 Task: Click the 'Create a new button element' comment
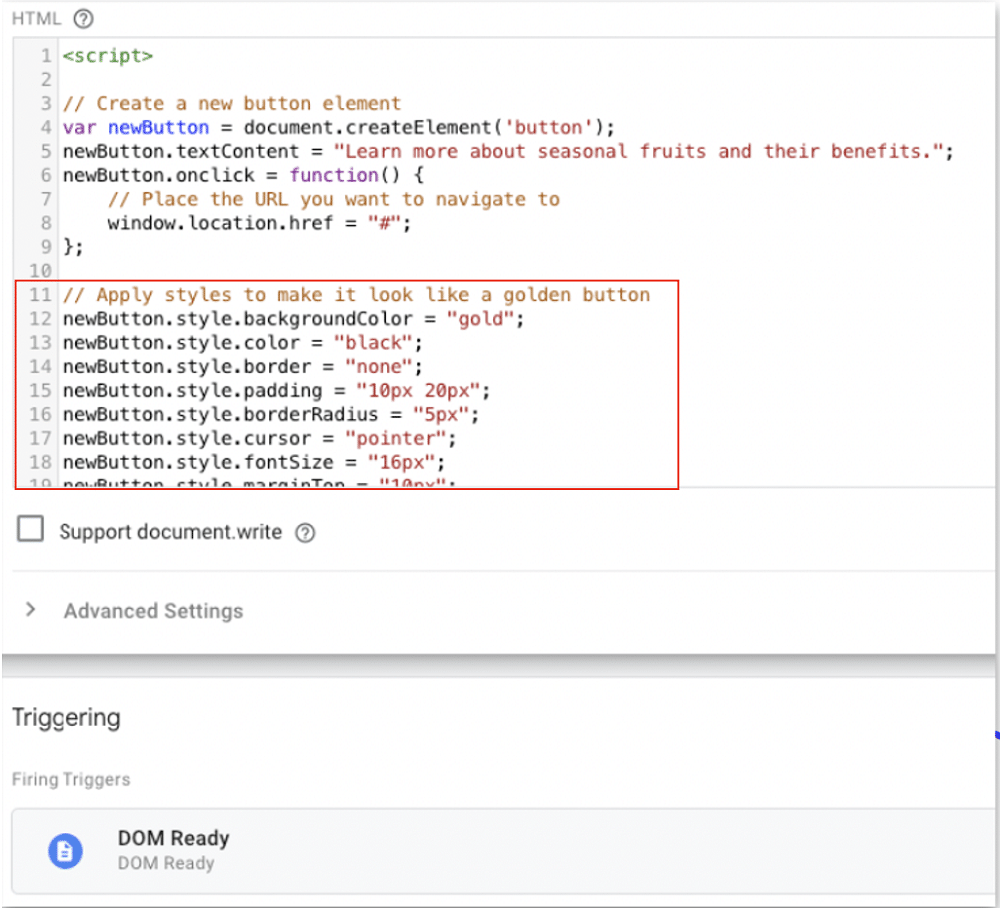(232, 103)
